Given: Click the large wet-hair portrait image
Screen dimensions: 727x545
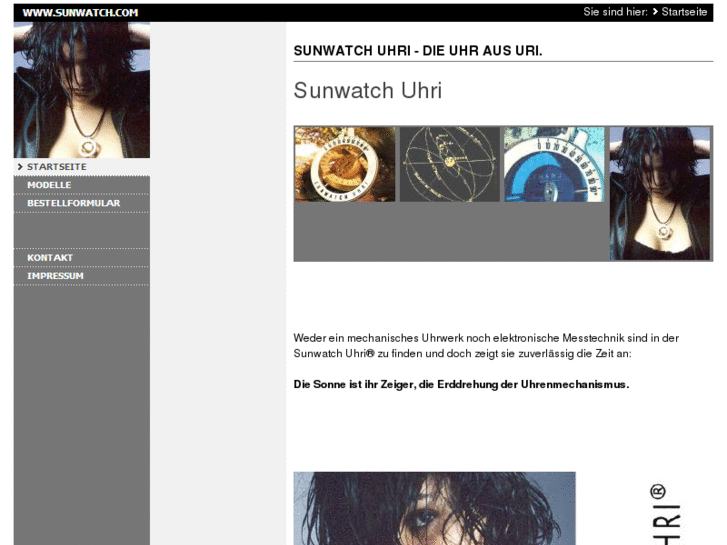Looking at the screenshot, I should (434, 508).
